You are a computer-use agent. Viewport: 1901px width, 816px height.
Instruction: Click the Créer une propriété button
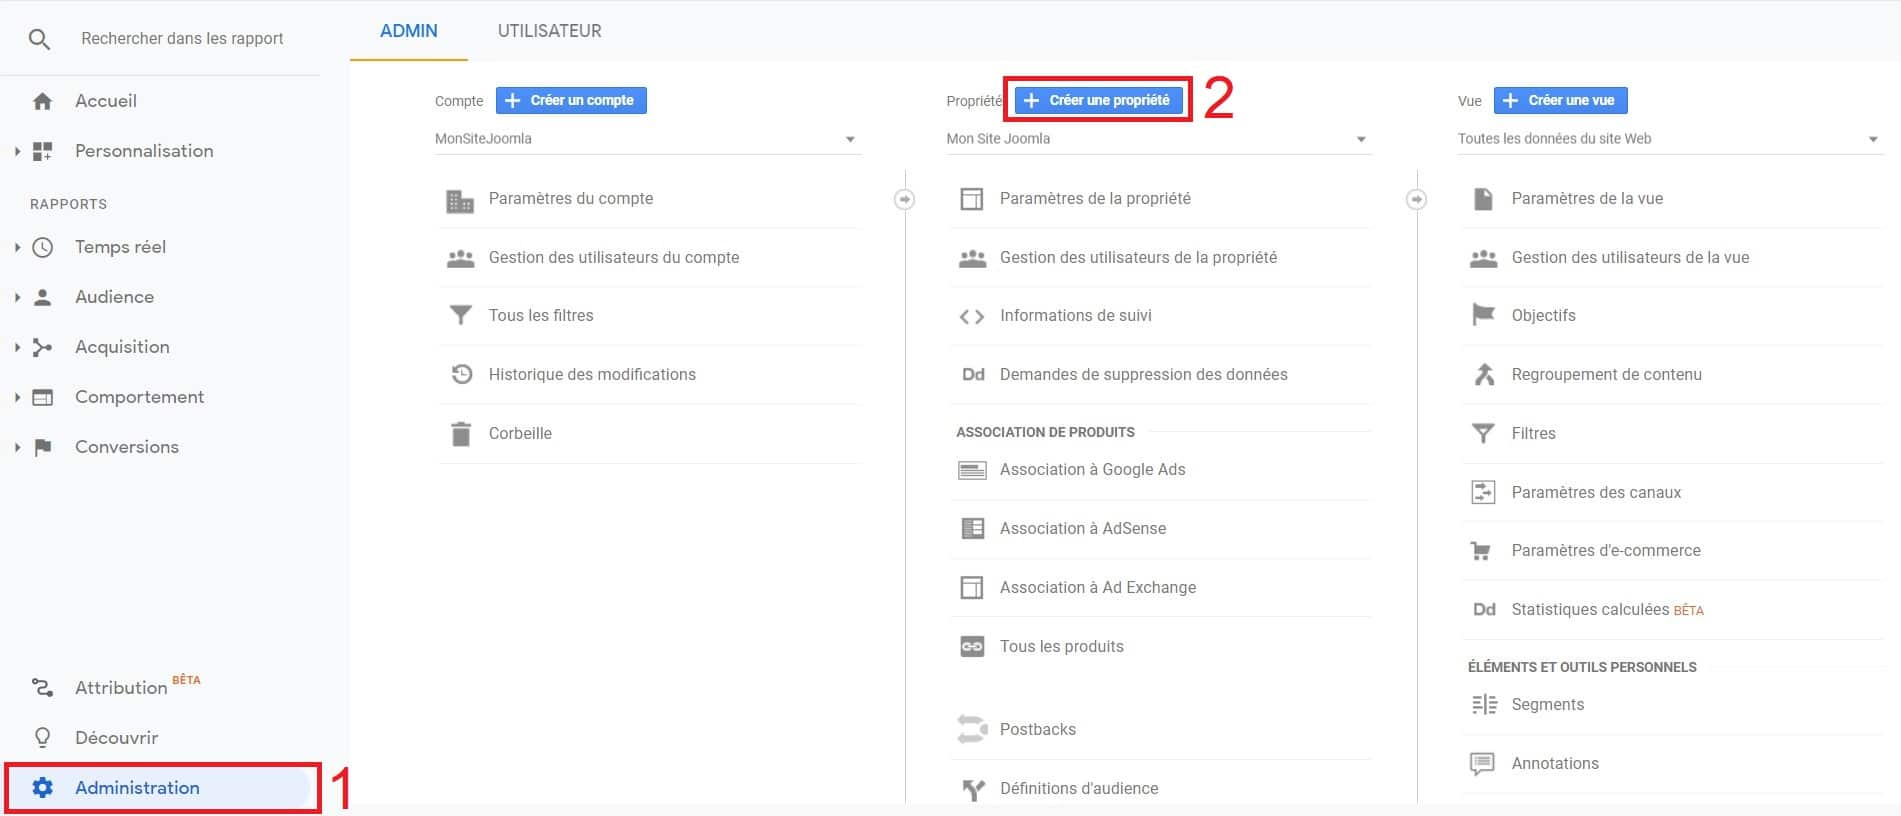1098,100
